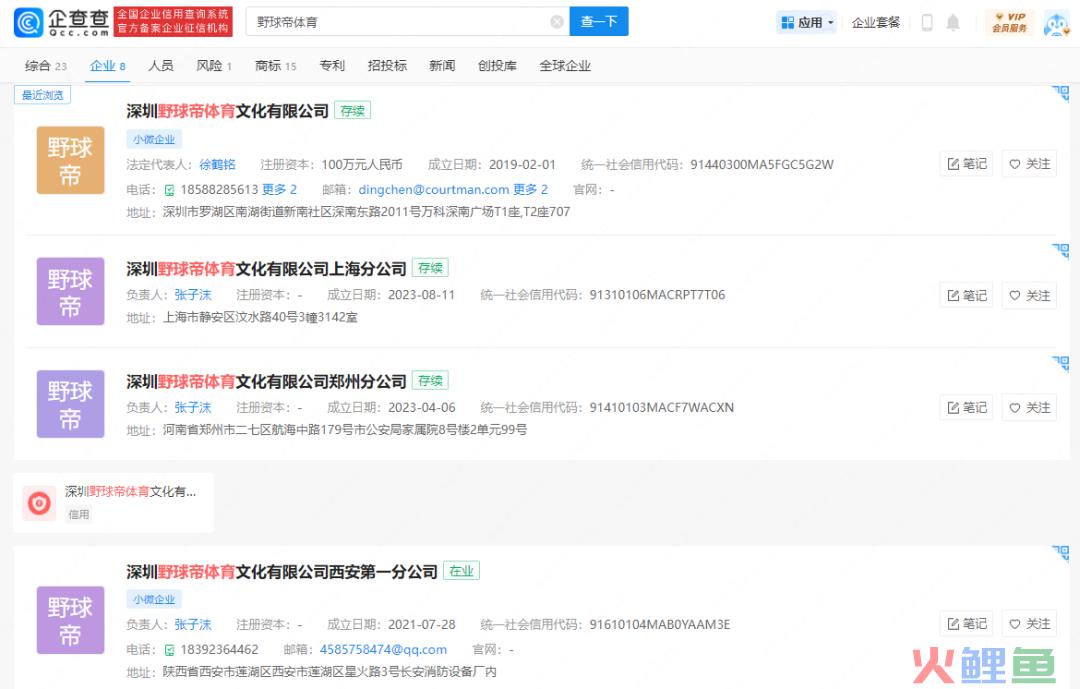Open 郑州分公司 company title link
Viewport: 1080px width, 689px height.
pos(266,381)
